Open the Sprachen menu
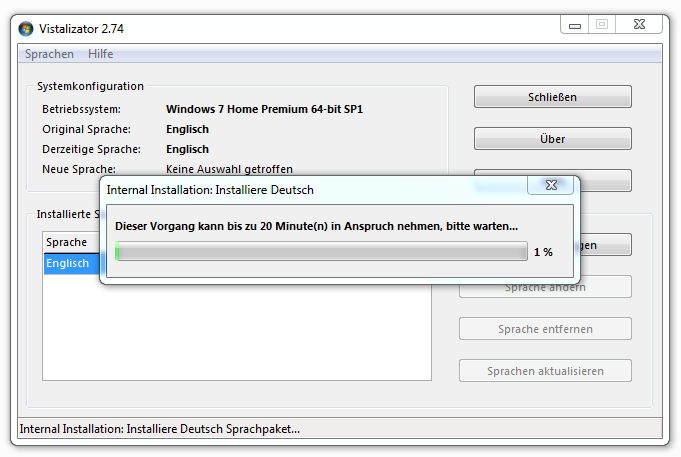 pyautogui.click(x=49, y=54)
